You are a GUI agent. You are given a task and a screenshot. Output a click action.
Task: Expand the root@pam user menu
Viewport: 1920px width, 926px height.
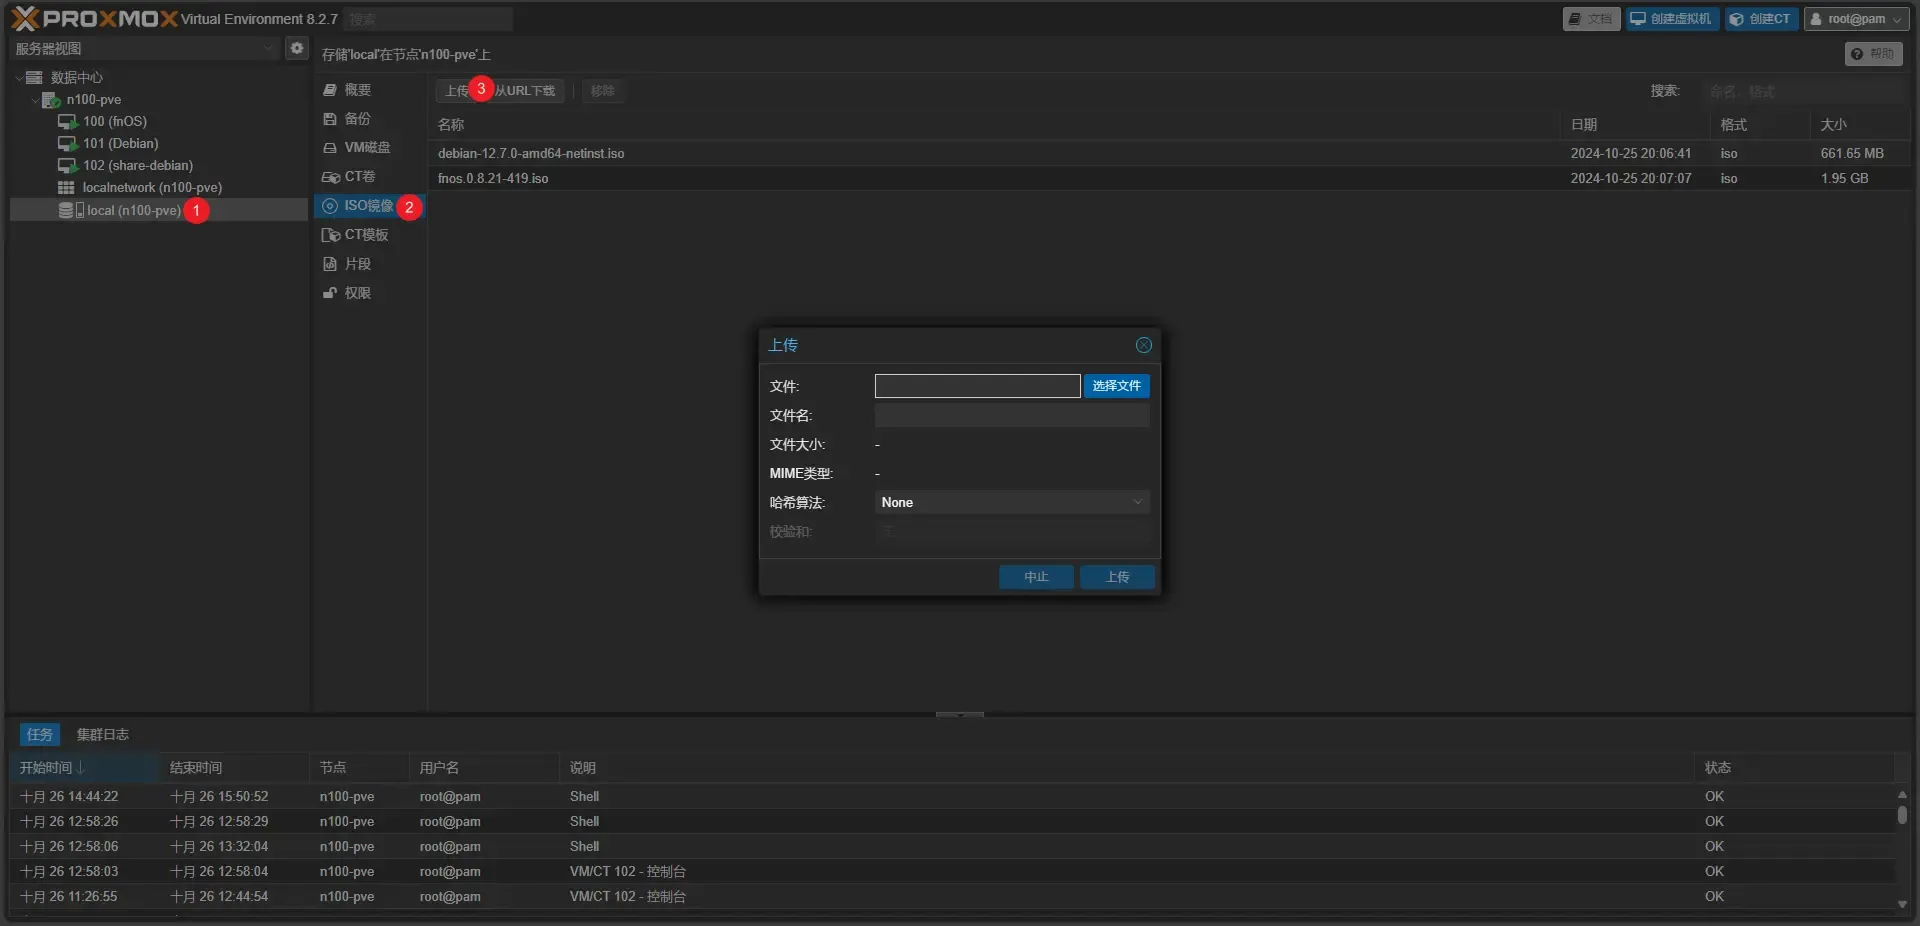[1856, 19]
